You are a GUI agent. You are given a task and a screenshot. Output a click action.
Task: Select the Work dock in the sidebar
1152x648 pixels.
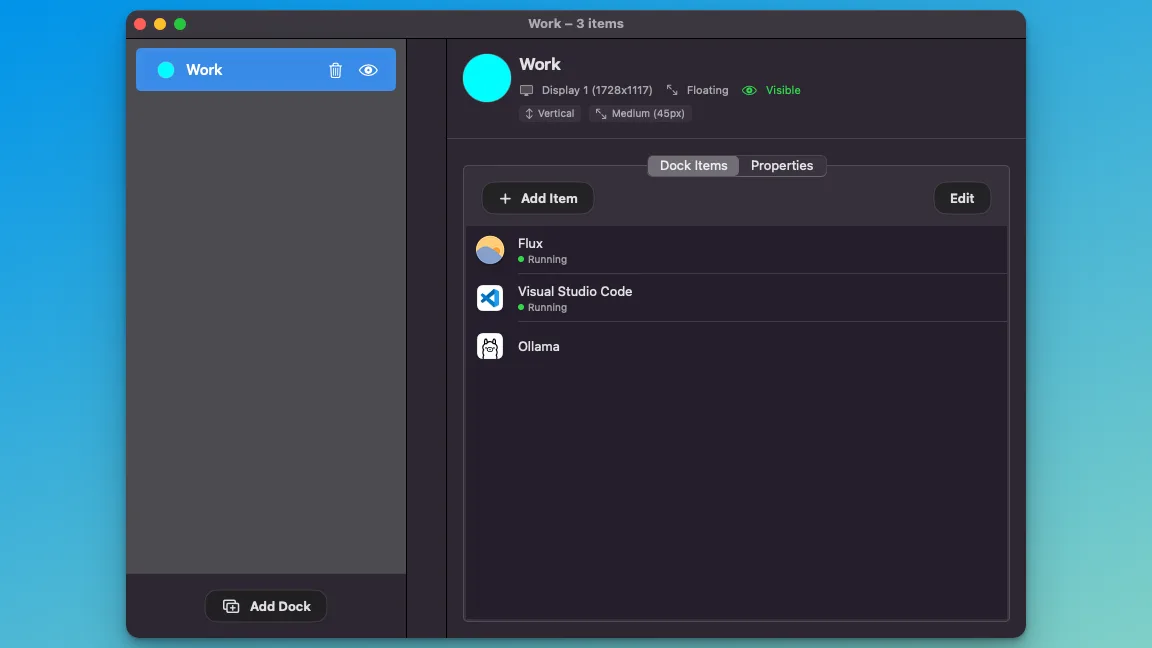(x=266, y=70)
